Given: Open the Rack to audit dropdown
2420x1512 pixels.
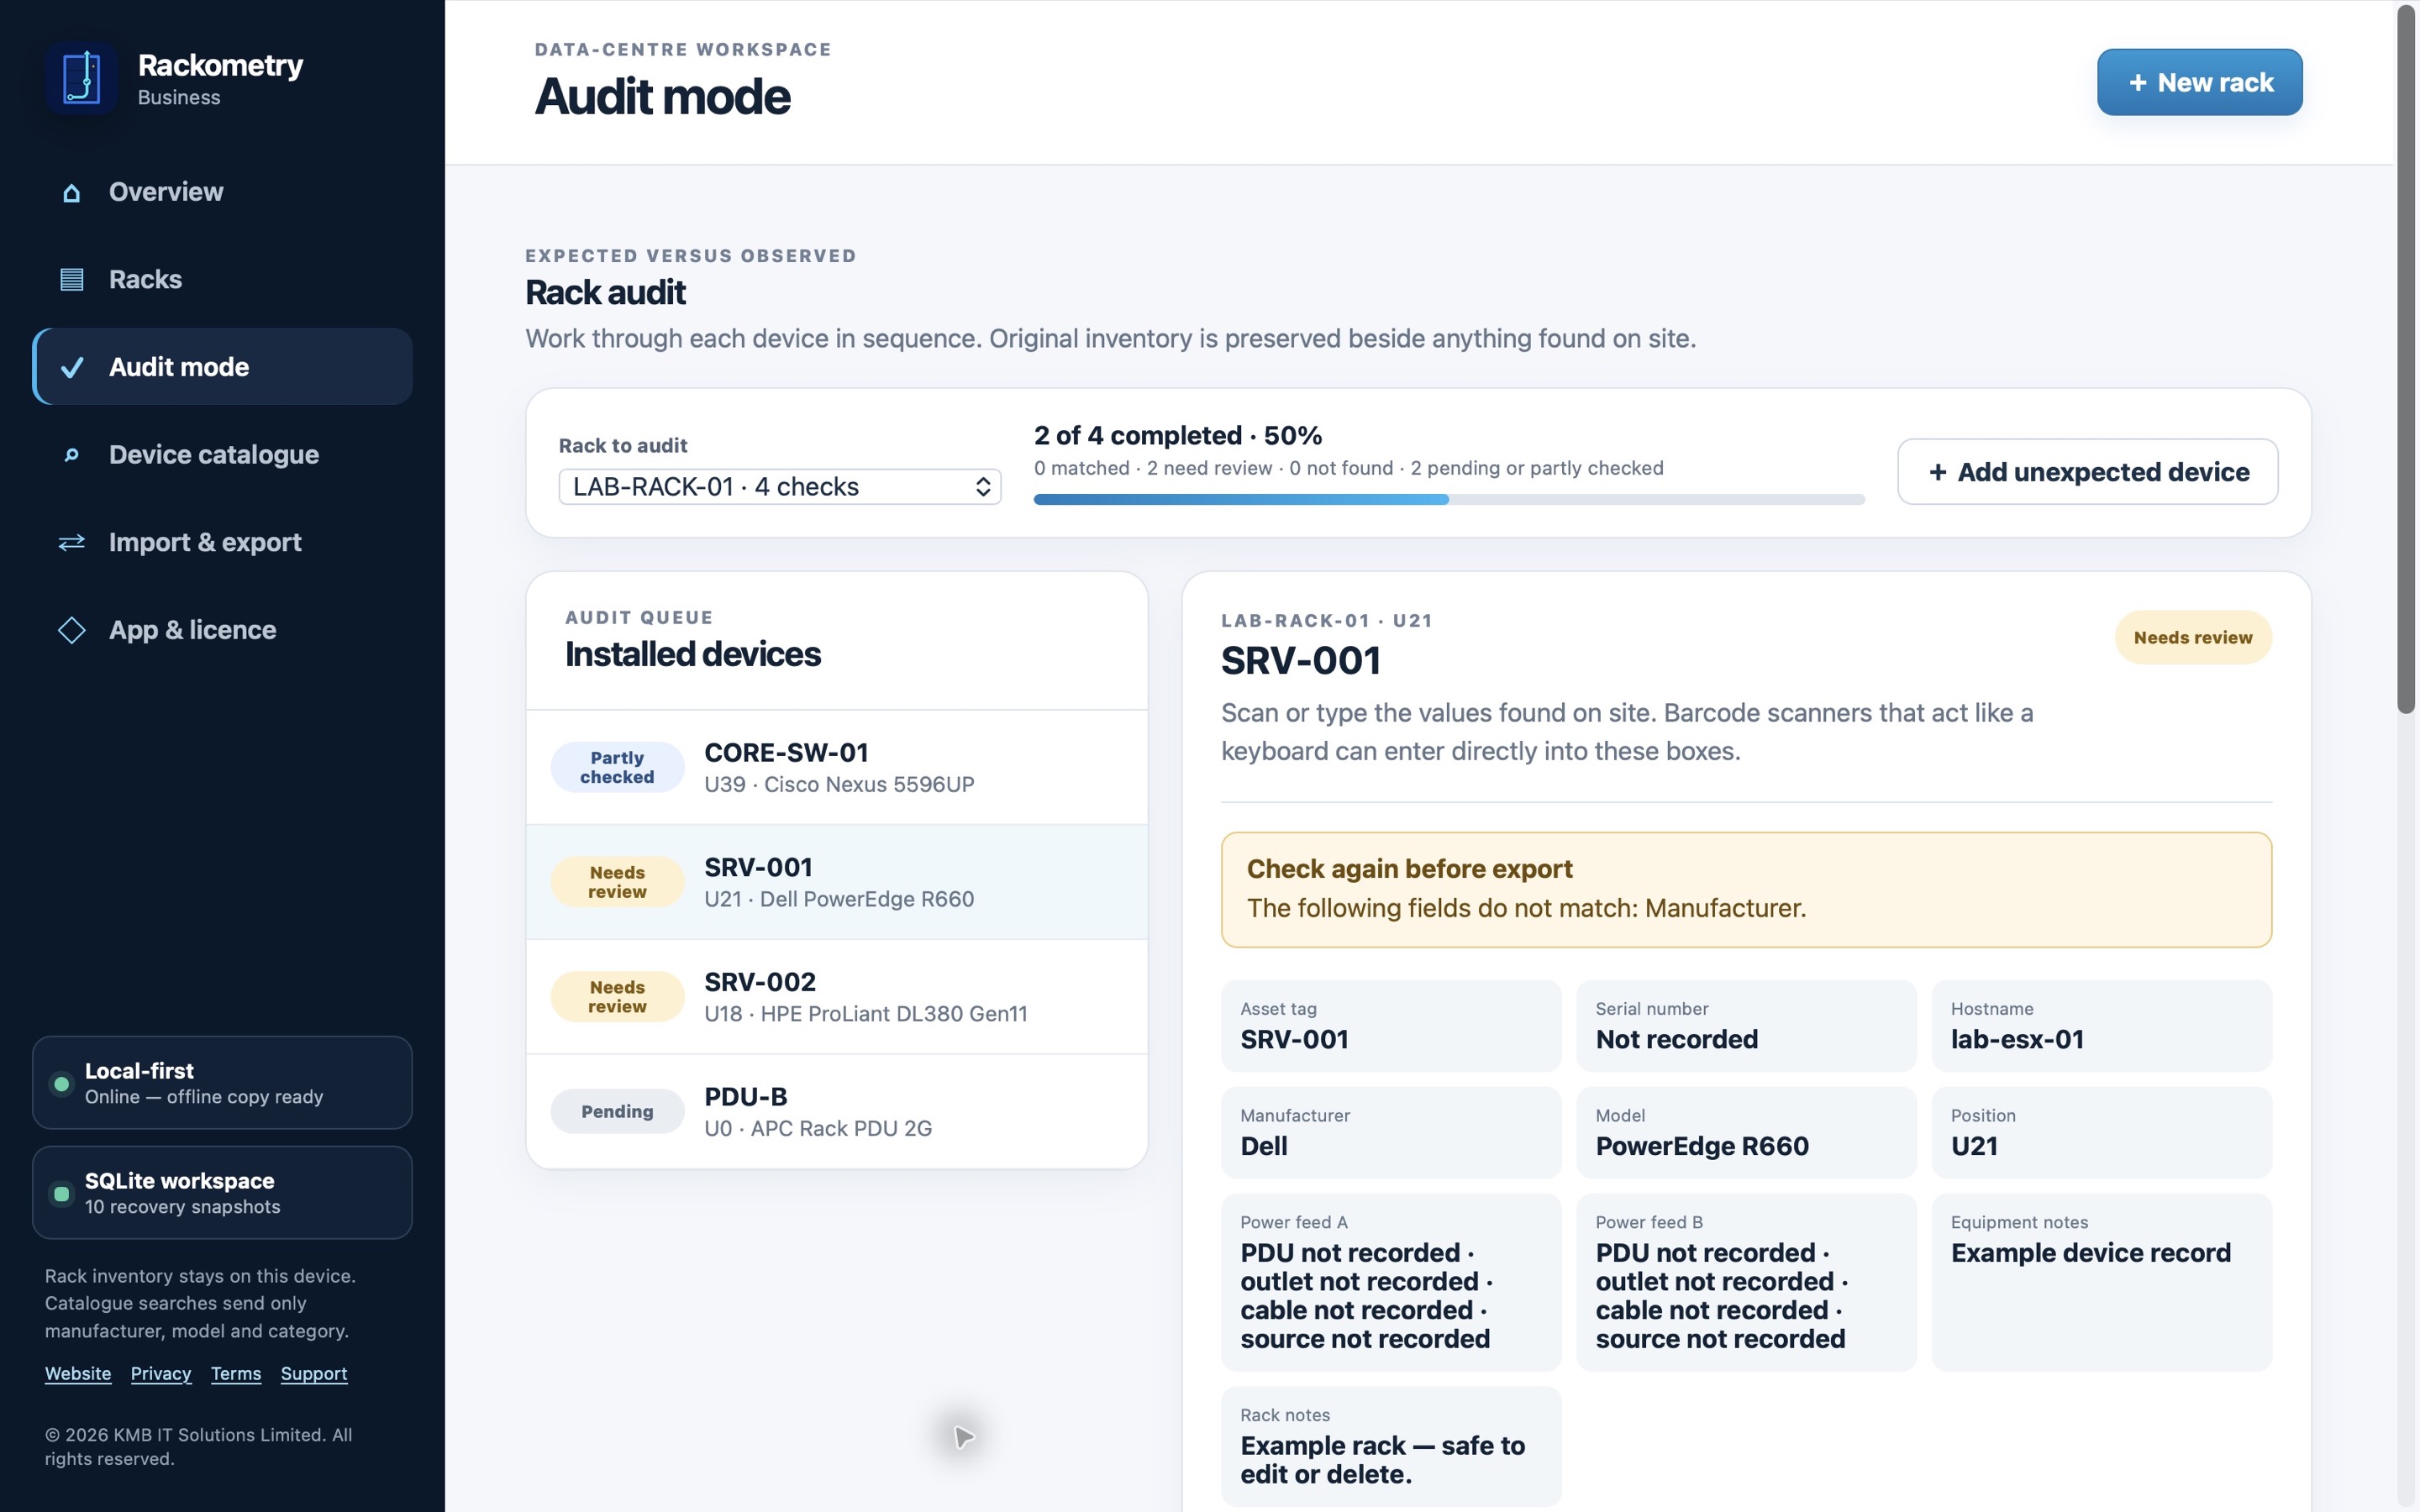Looking at the screenshot, I should pyautogui.click(x=779, y=487).
